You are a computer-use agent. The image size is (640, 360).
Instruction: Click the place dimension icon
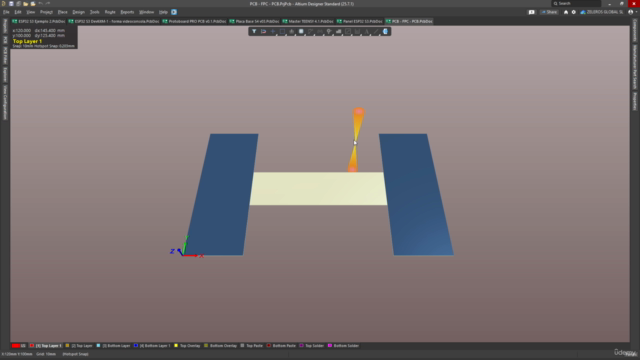point(357,31)
